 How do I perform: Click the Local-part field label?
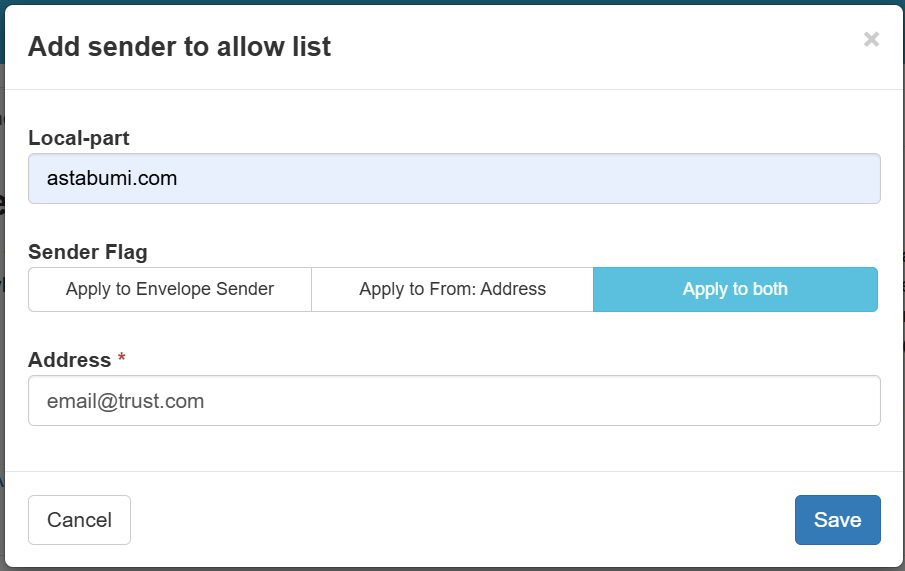click(79, 138)
